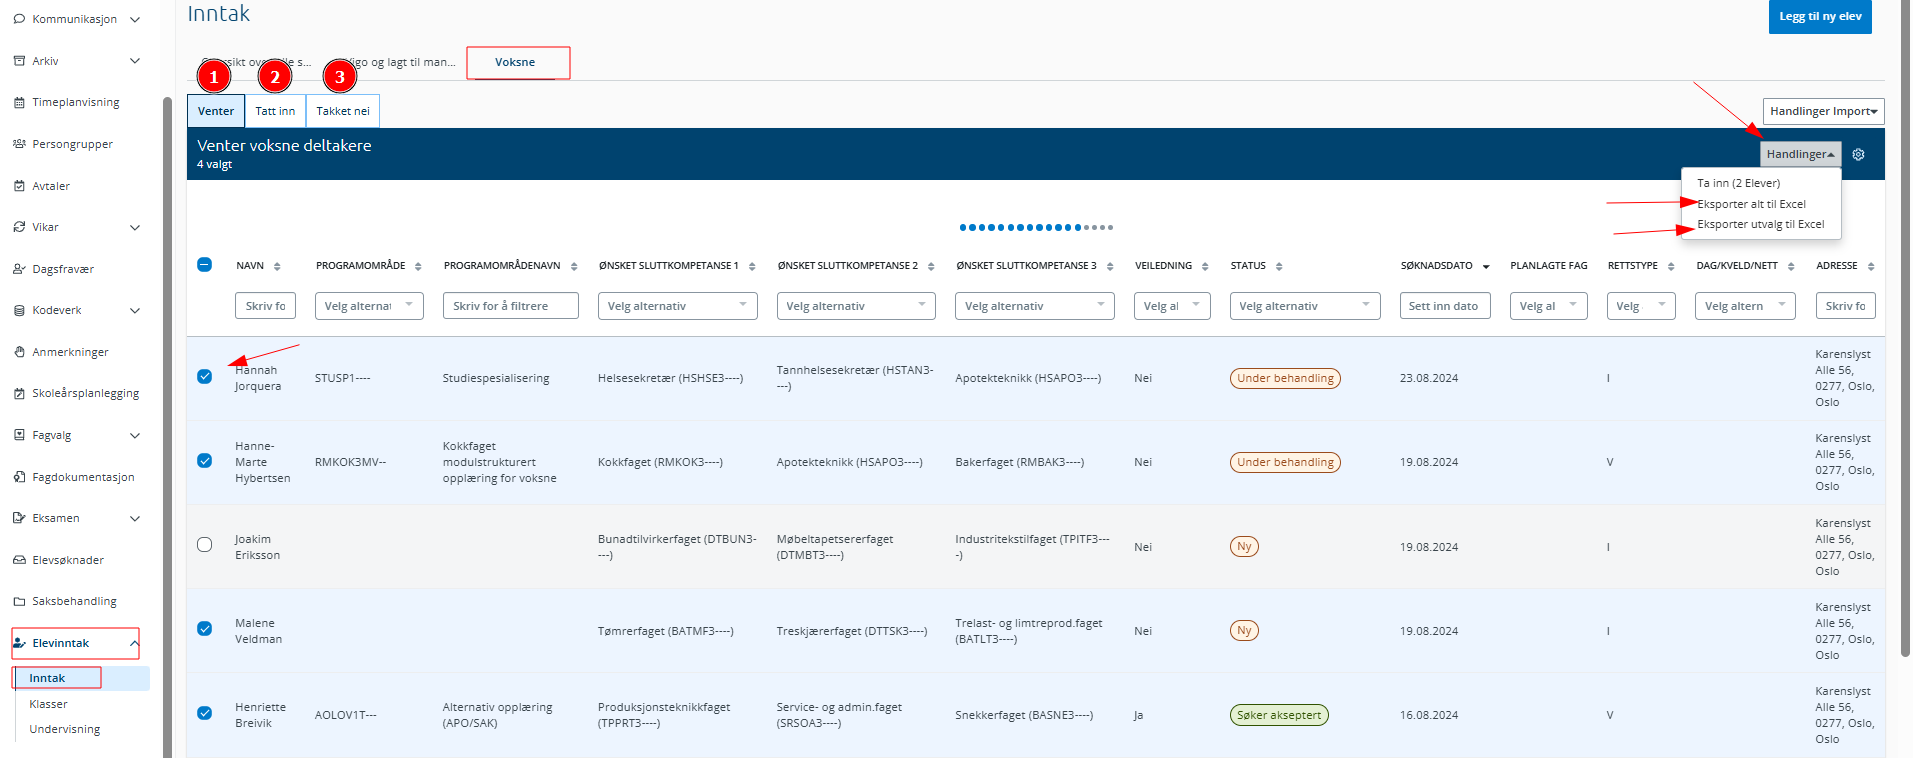This screenshot has width=1913, height=758.
Task: Click Persongrupper people icon
Action: pyautogui.click(x=19, y=144)
